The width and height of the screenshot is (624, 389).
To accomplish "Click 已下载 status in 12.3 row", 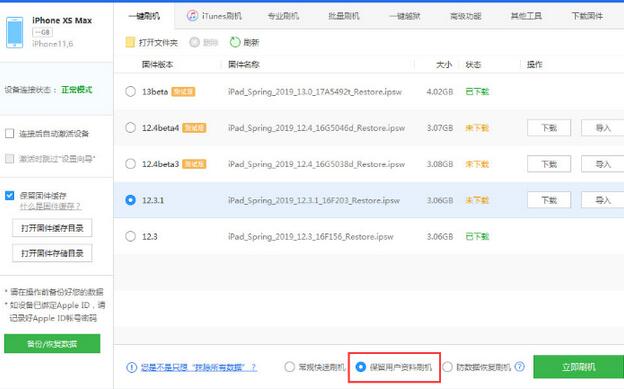I will tap(477, 237).
